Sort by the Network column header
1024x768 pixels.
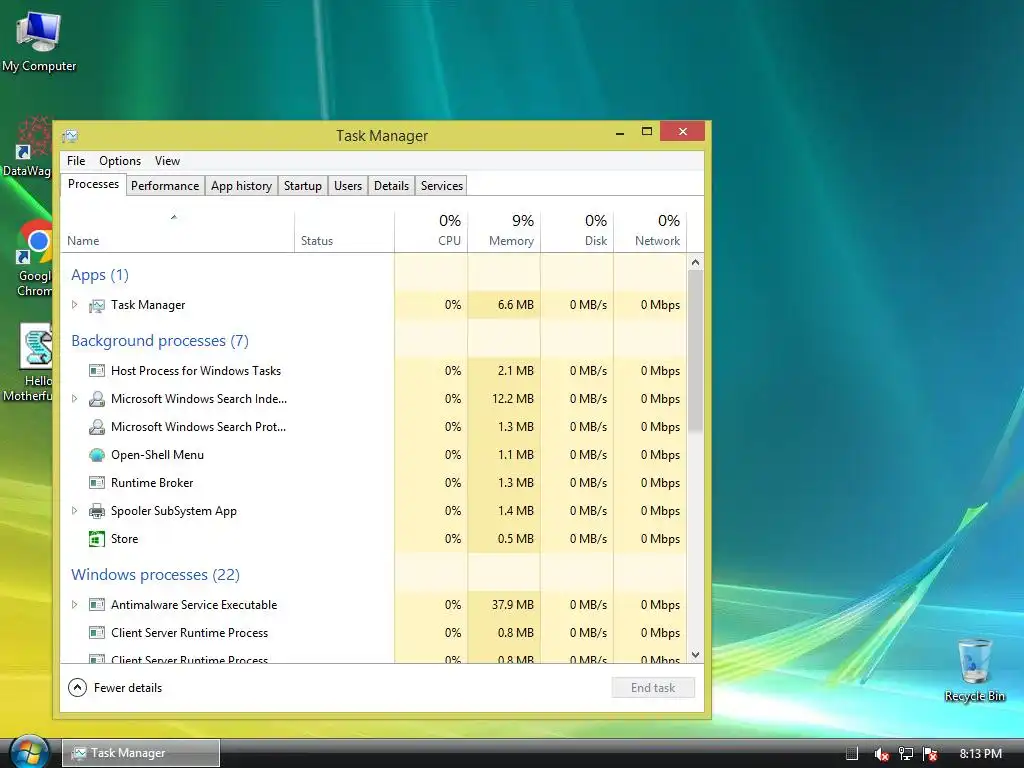650,231
